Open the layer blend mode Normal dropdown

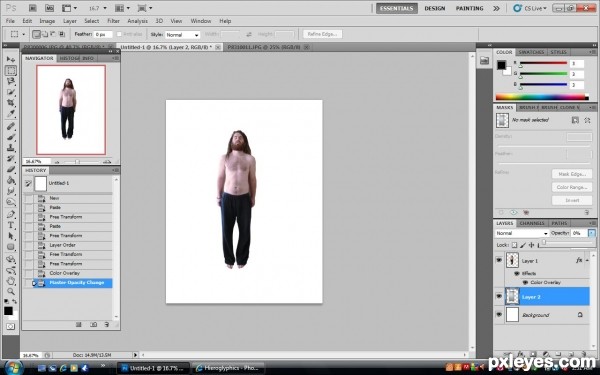point(522,233)
